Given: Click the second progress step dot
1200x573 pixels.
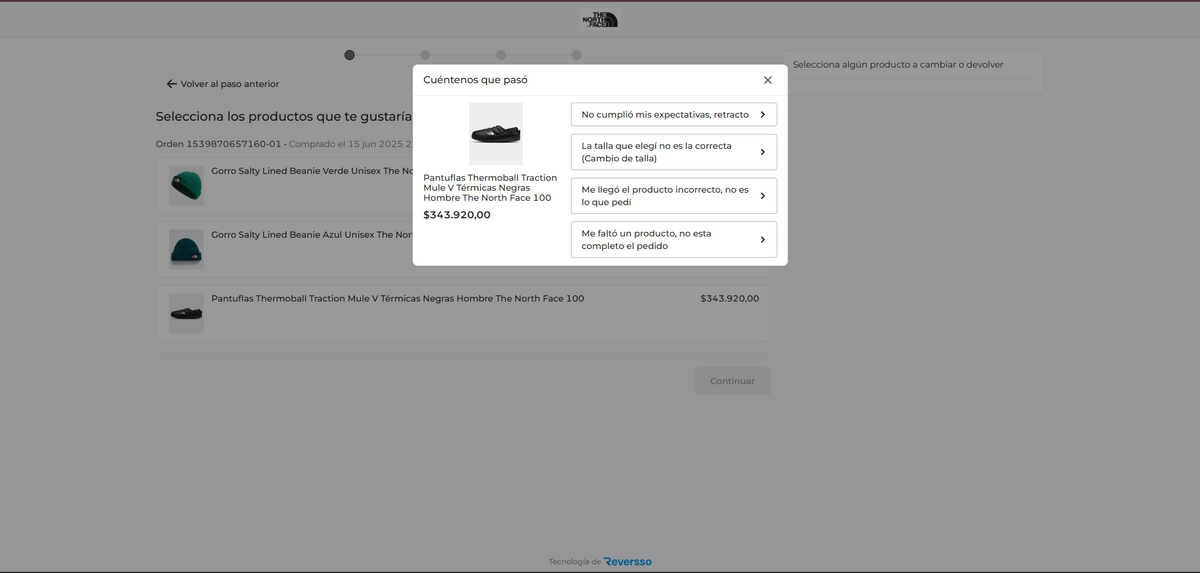Looking at the screenshot, I should [425, 55].
